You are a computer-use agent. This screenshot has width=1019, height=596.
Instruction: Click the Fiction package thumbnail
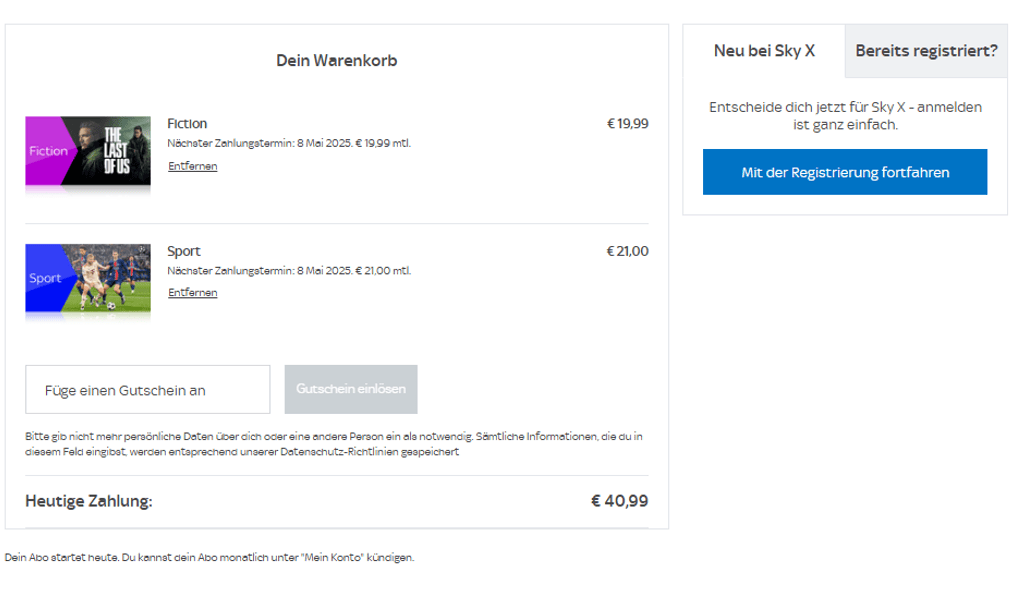click(x=88, y=150)
